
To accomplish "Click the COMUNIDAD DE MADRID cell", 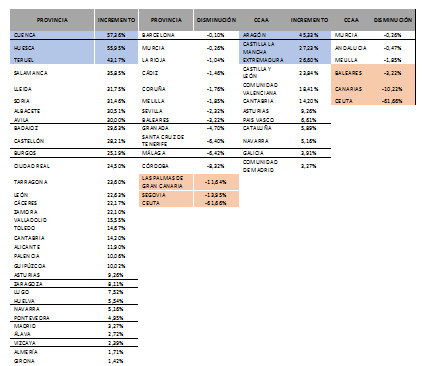I will pyautogui.click(x=262, y=166).
